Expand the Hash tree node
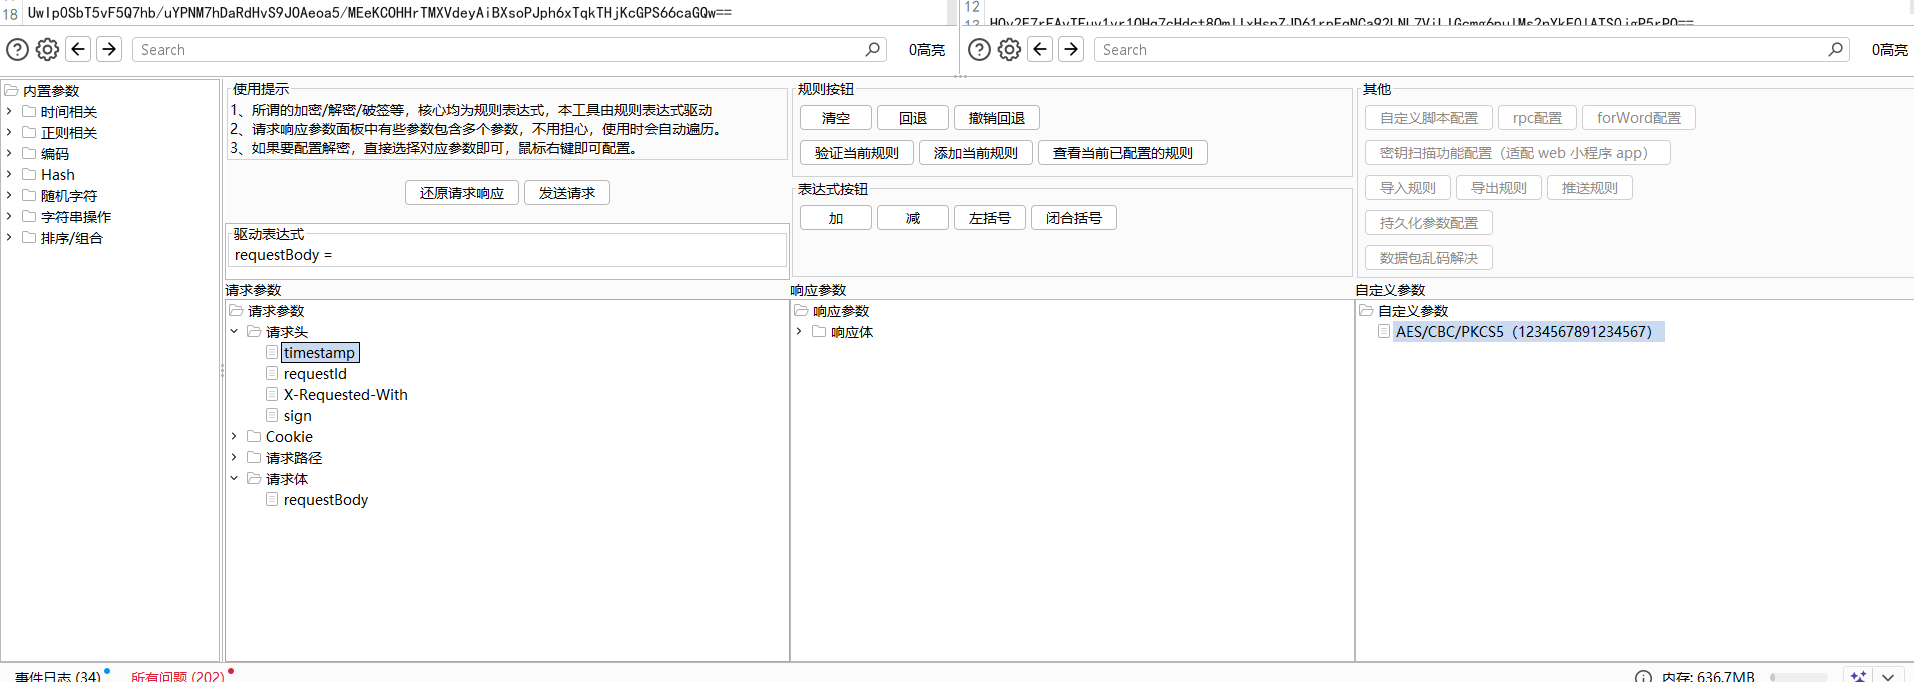 coord(9,174)
